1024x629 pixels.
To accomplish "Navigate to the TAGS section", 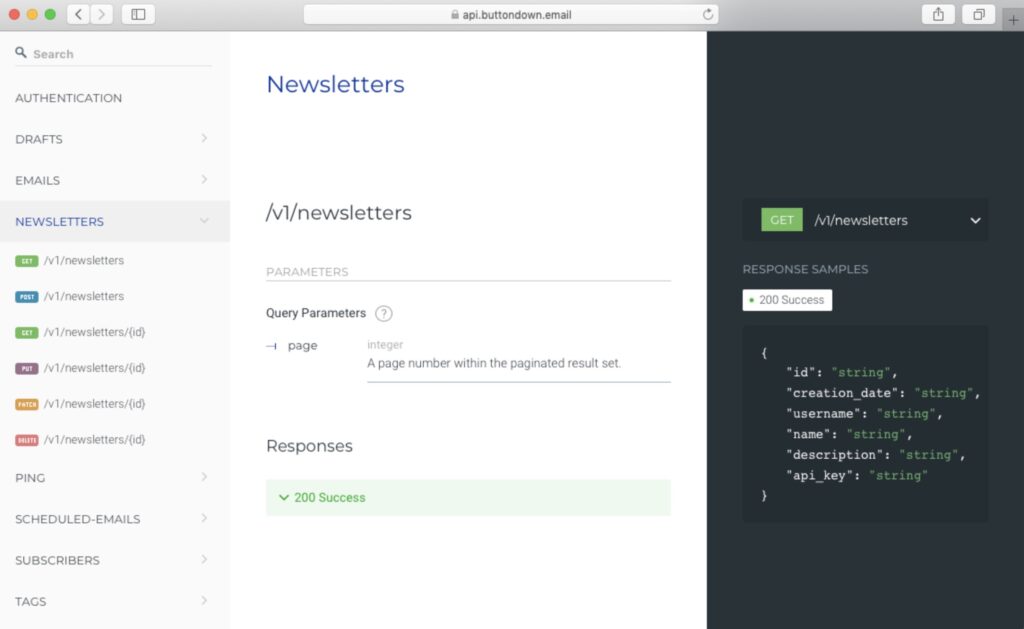I will [x=30, y=601].
